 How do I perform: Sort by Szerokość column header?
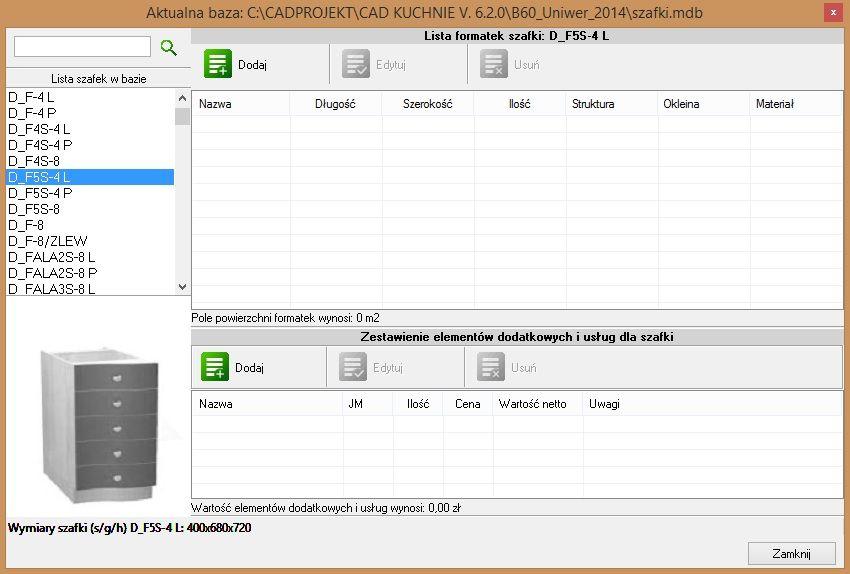tap(428, 104)
